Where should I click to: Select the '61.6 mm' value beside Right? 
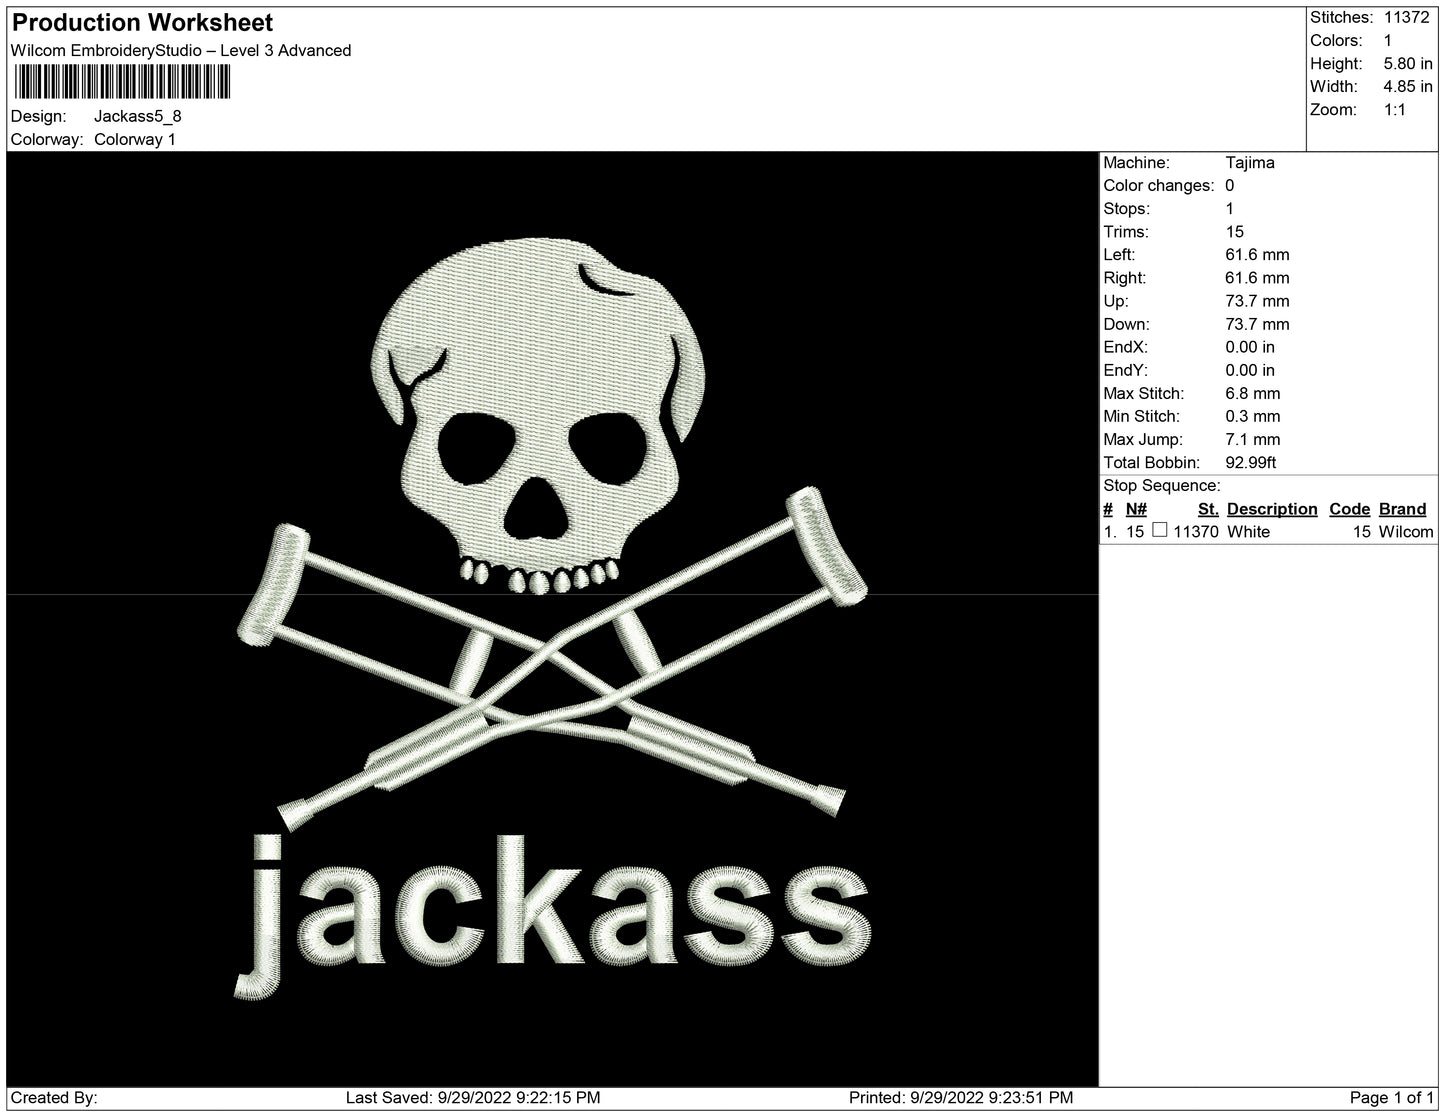click(x=1257, y=278)
